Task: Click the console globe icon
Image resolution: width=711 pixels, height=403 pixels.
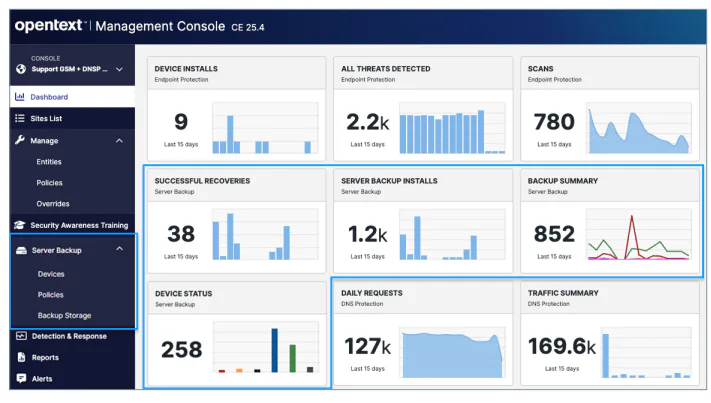Action: point(21,69)
